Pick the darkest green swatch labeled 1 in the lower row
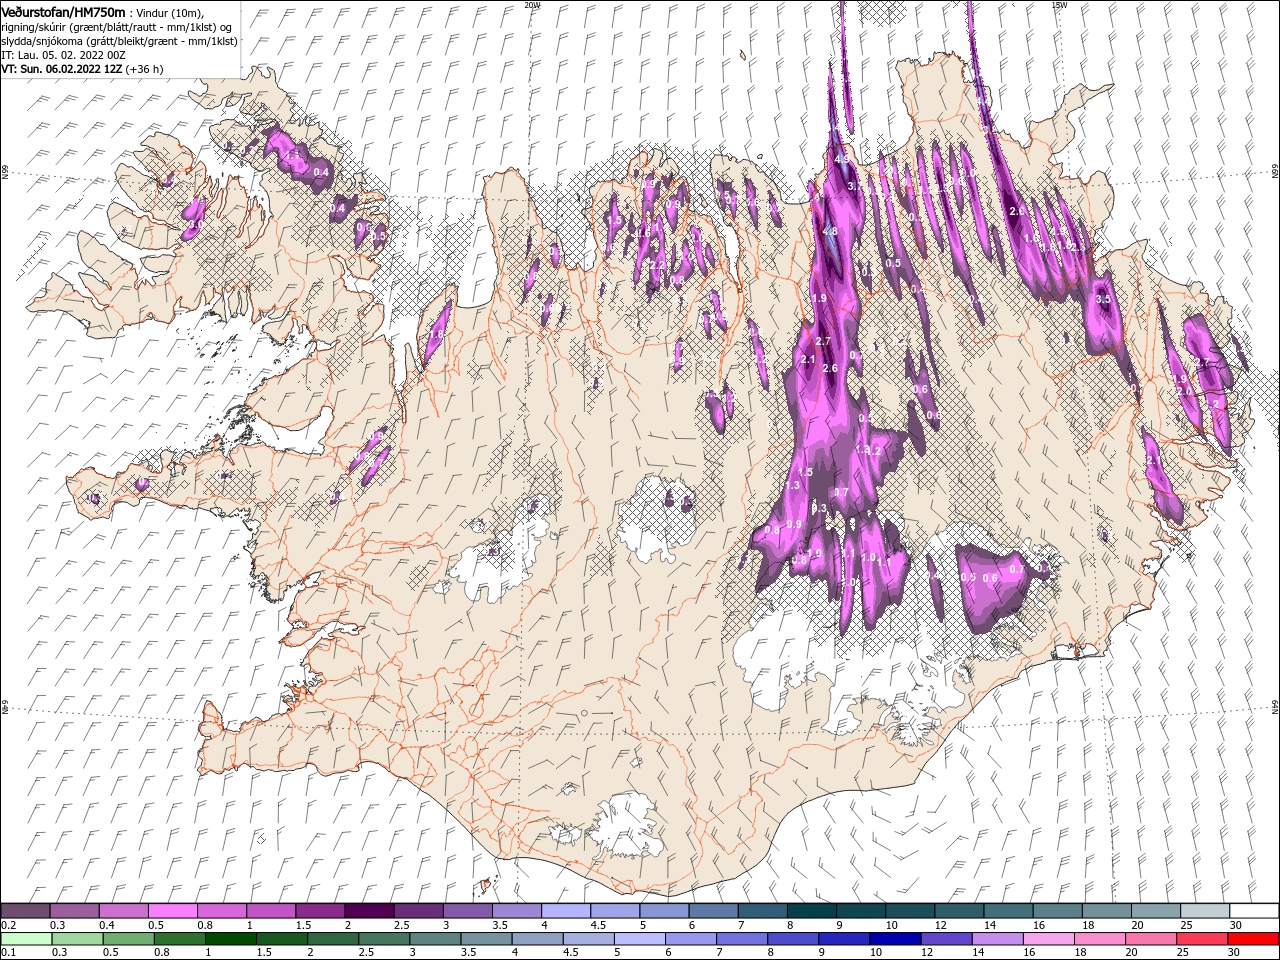 coord(231,939)
